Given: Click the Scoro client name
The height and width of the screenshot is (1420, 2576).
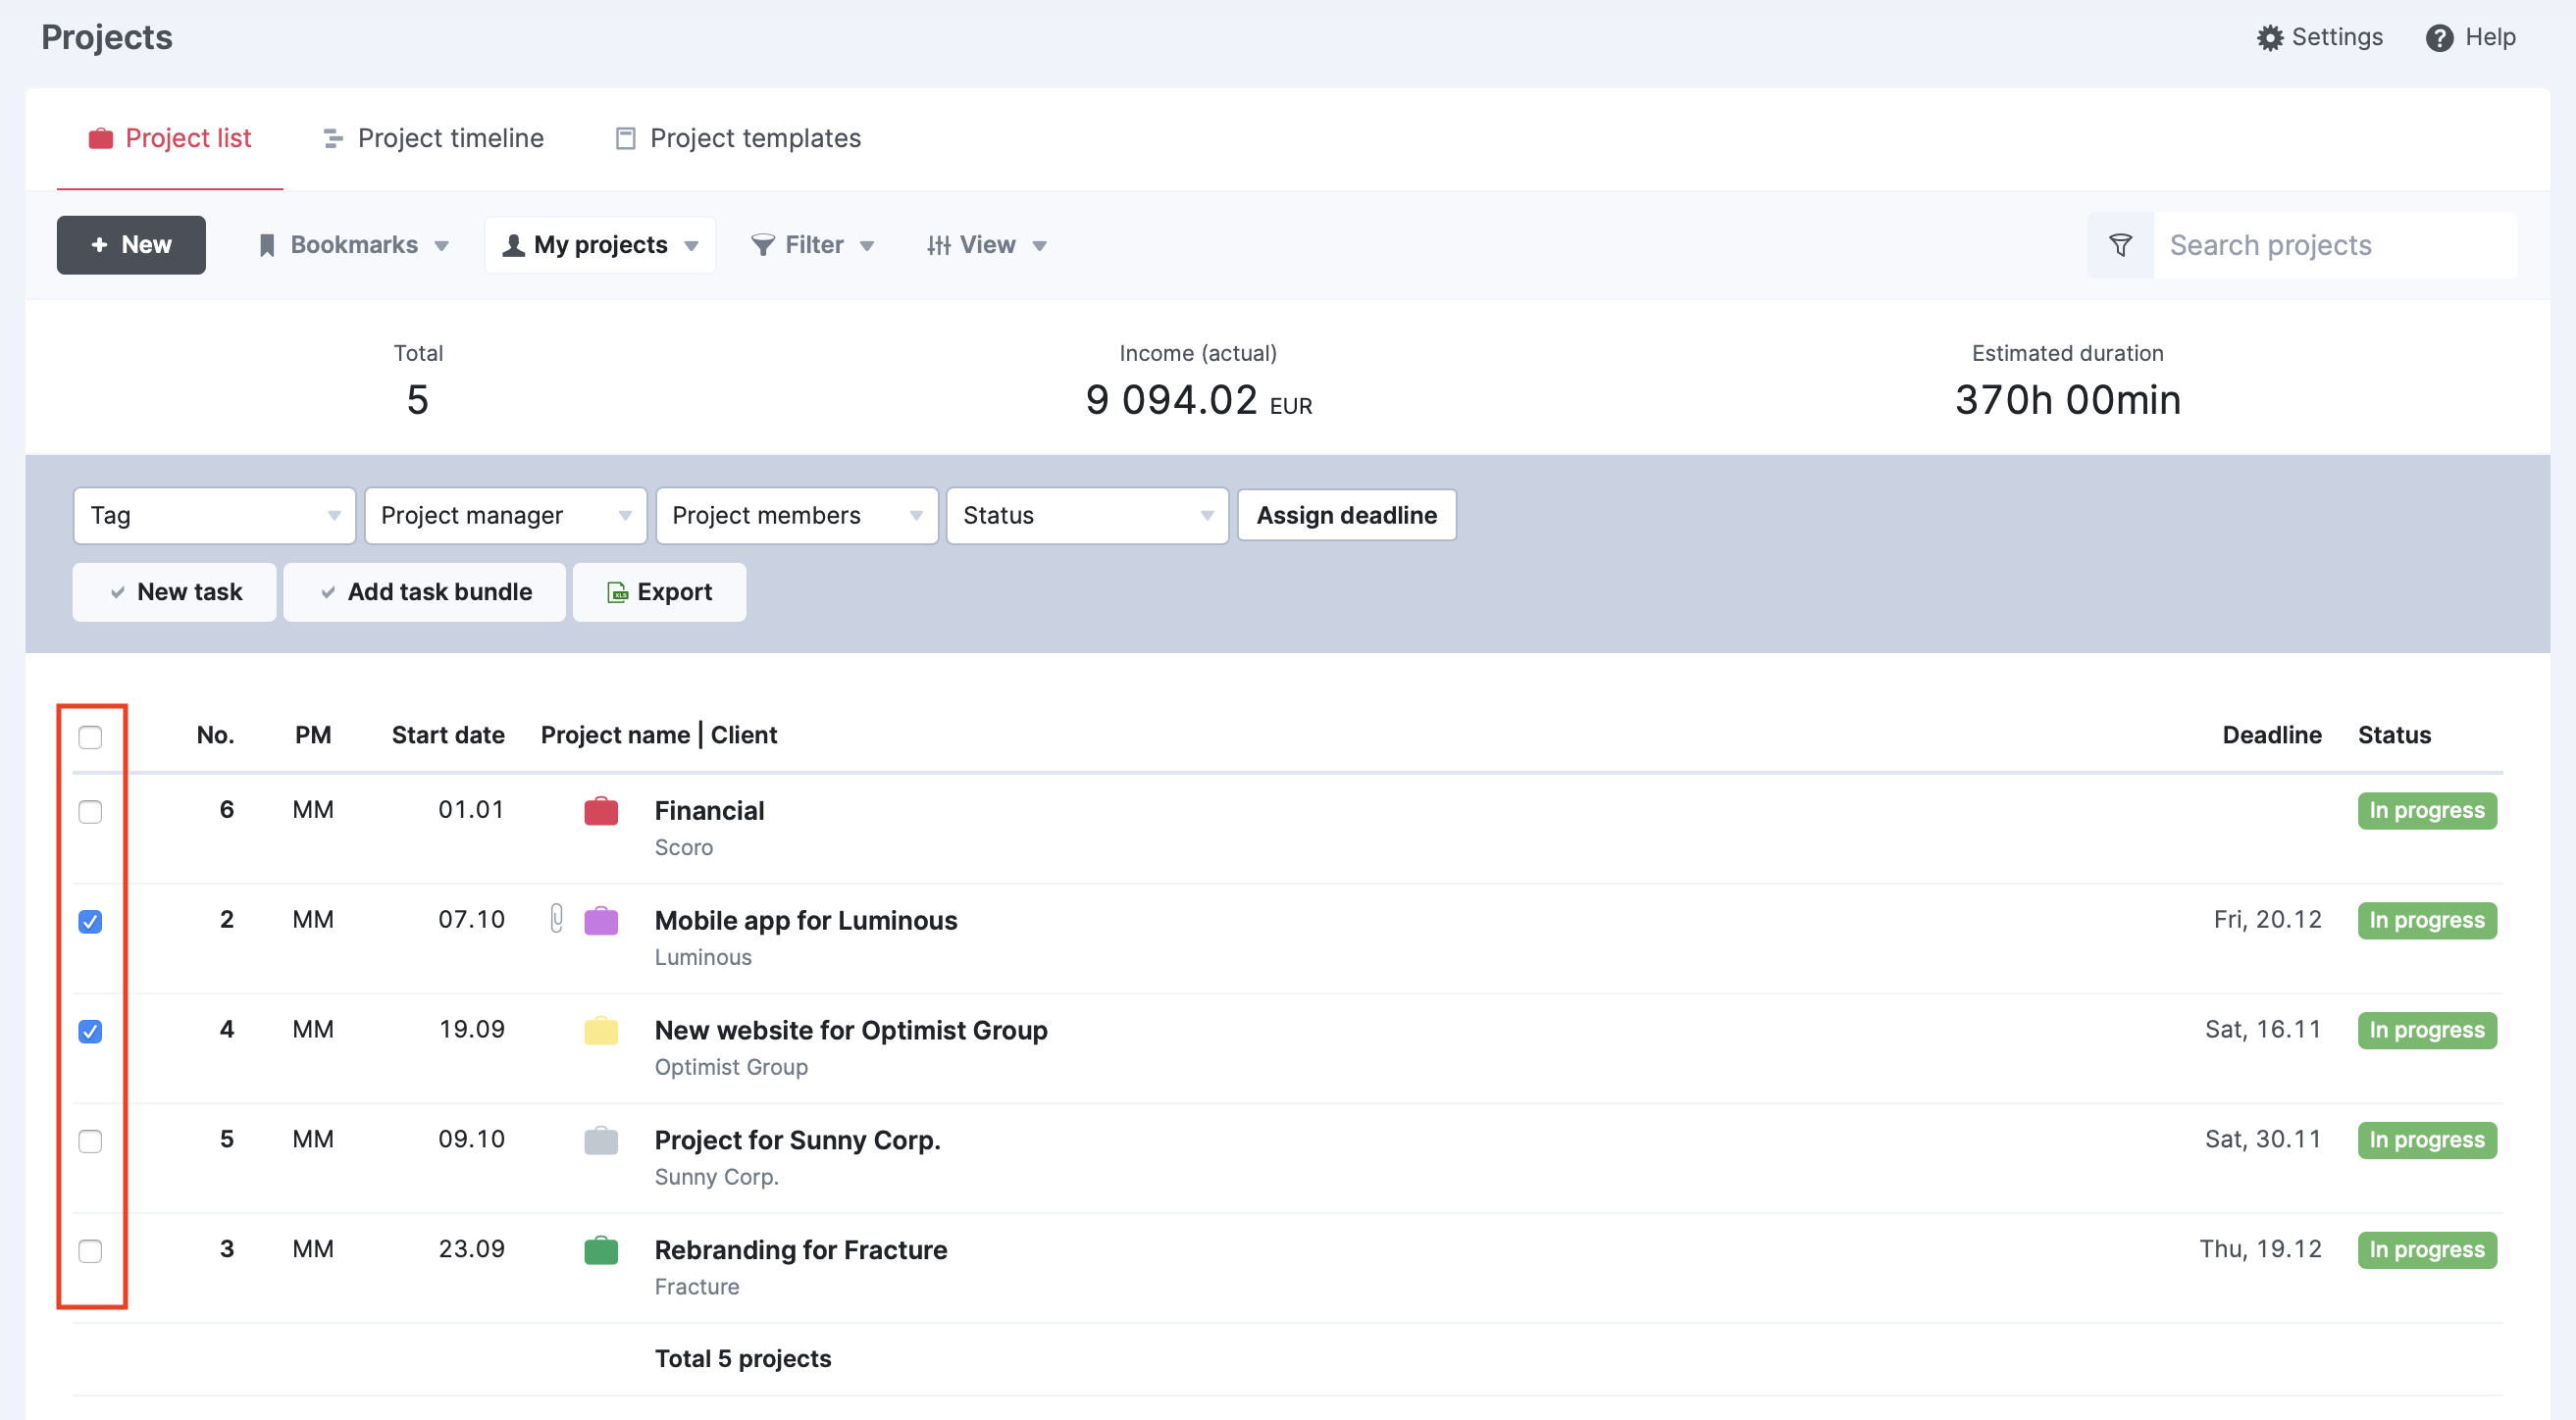Looking at the screenshot, I should click(684, 848).
